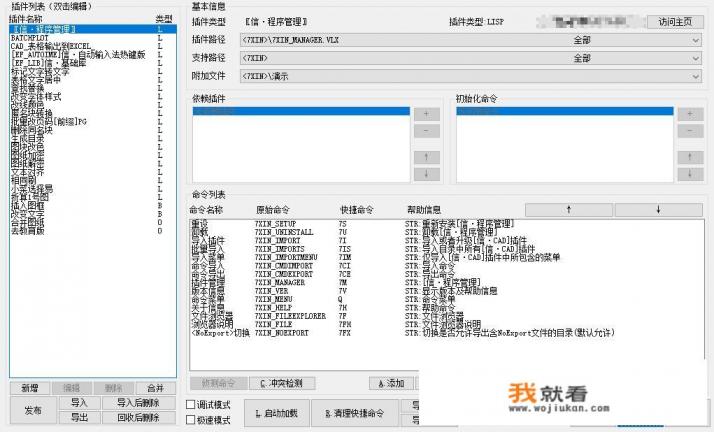This screenshot has width=714, height=432.
Task: Move the initialization command down
Action: pos(690,174)
